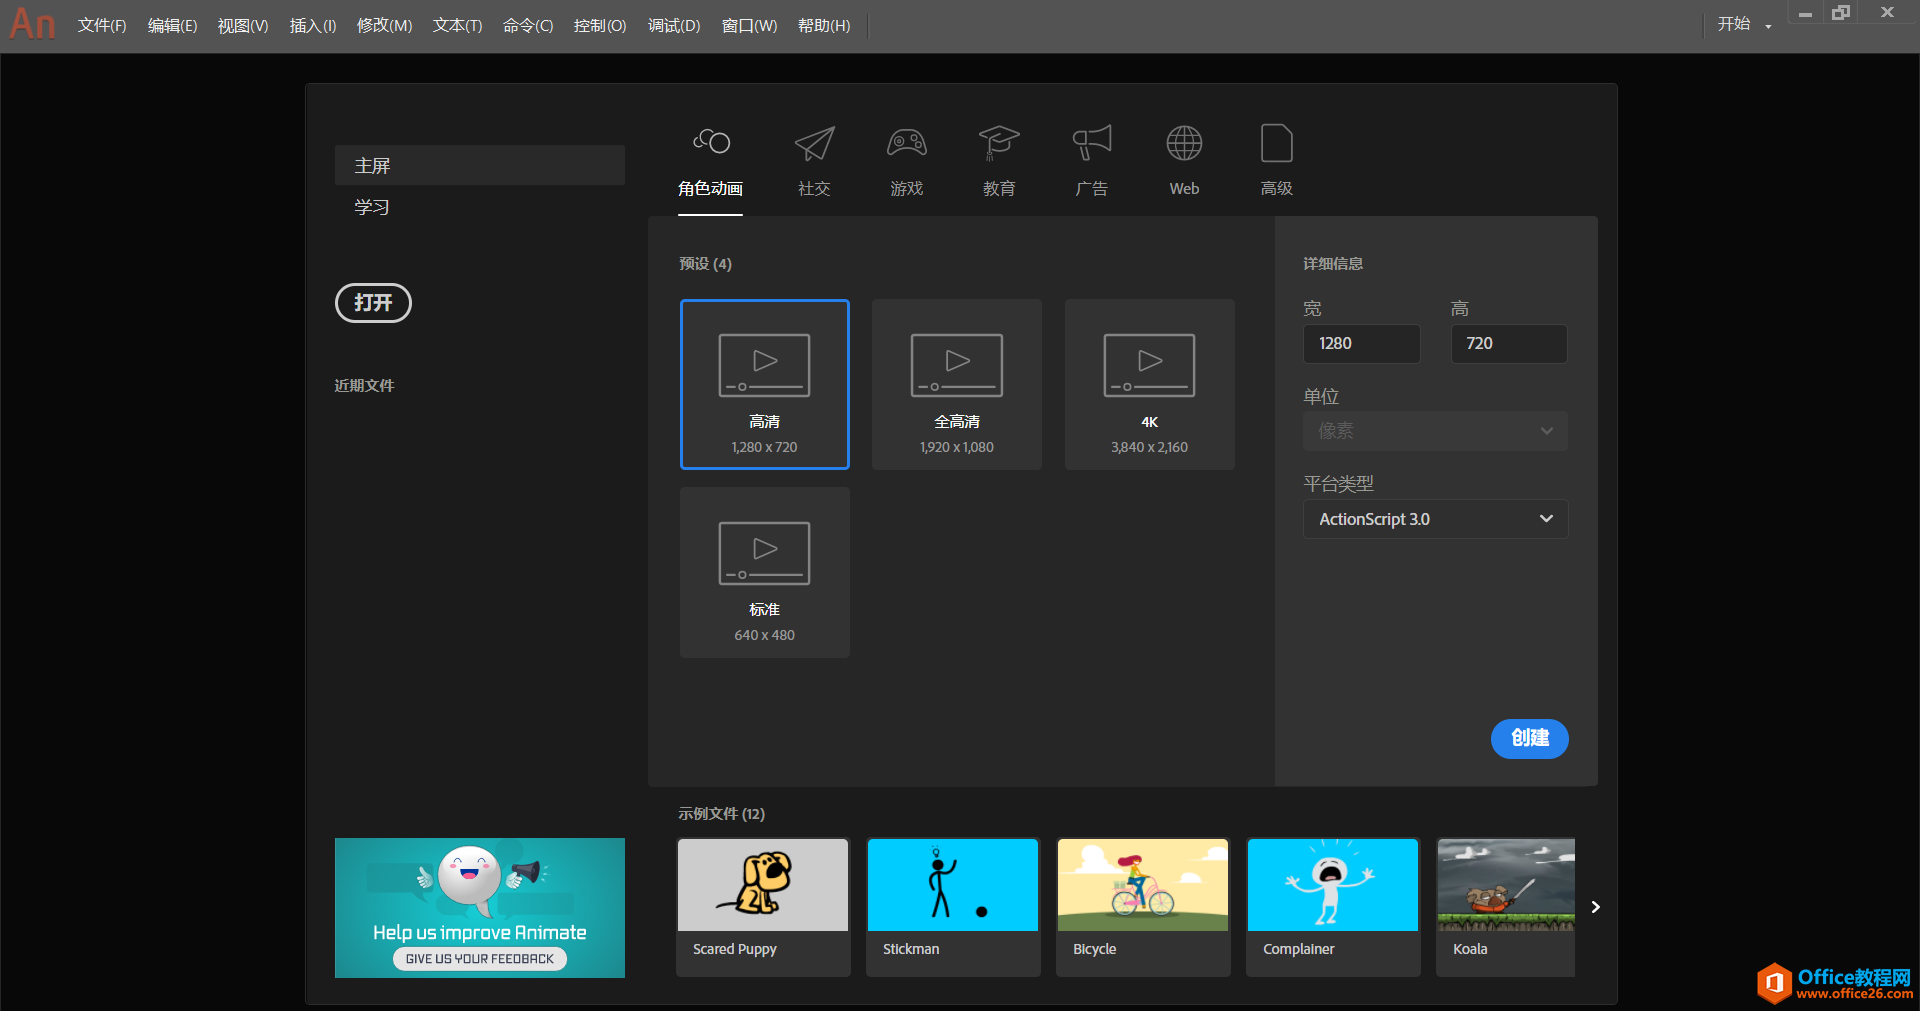This screenshot has width=1920, height=1011.
Task: Click the 创建 button
Action: click(1529, 738)
